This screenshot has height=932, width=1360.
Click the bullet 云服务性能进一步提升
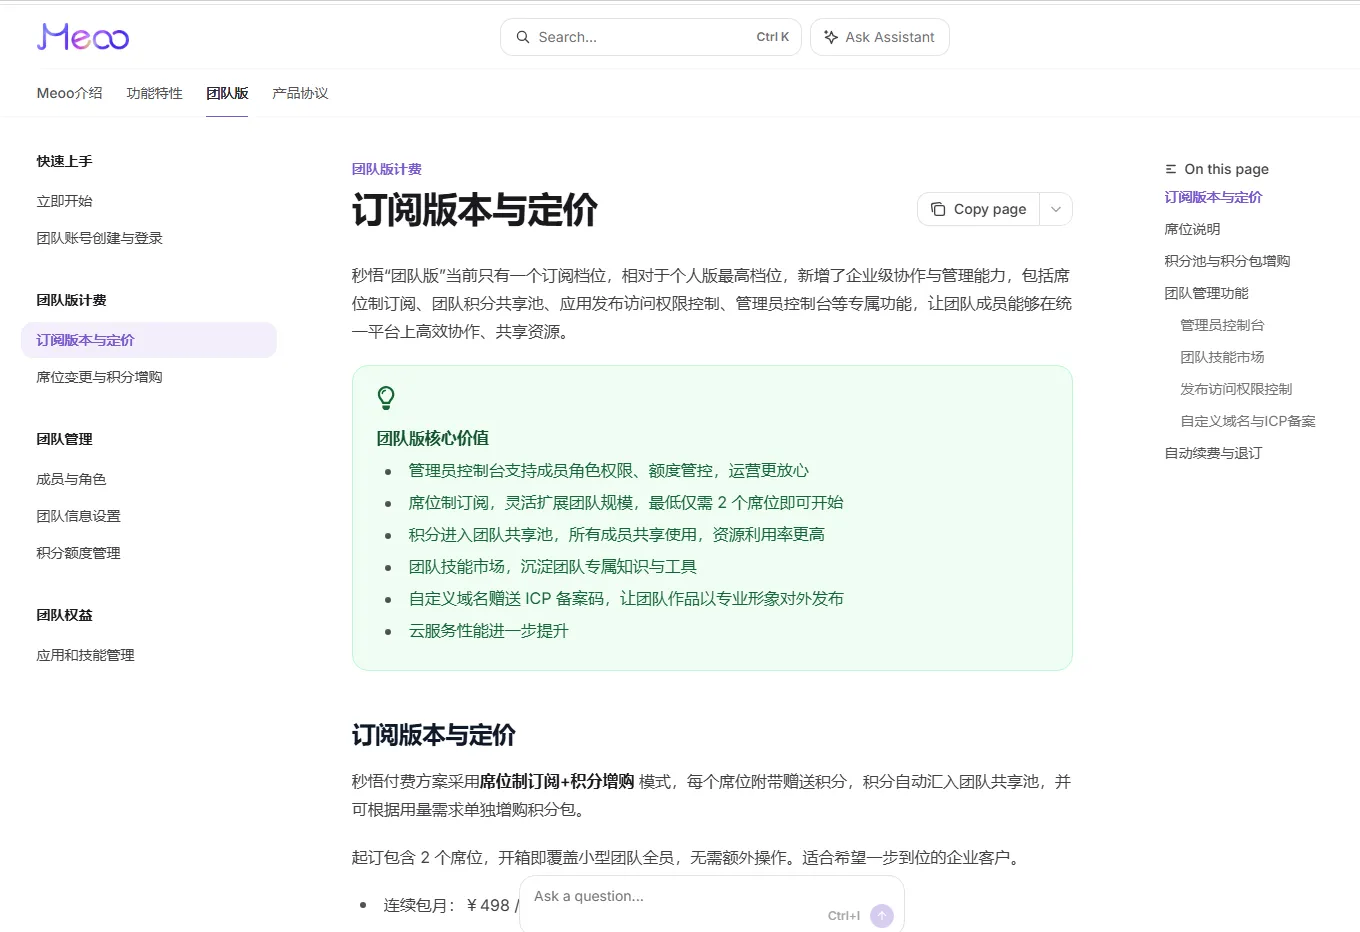489,631
